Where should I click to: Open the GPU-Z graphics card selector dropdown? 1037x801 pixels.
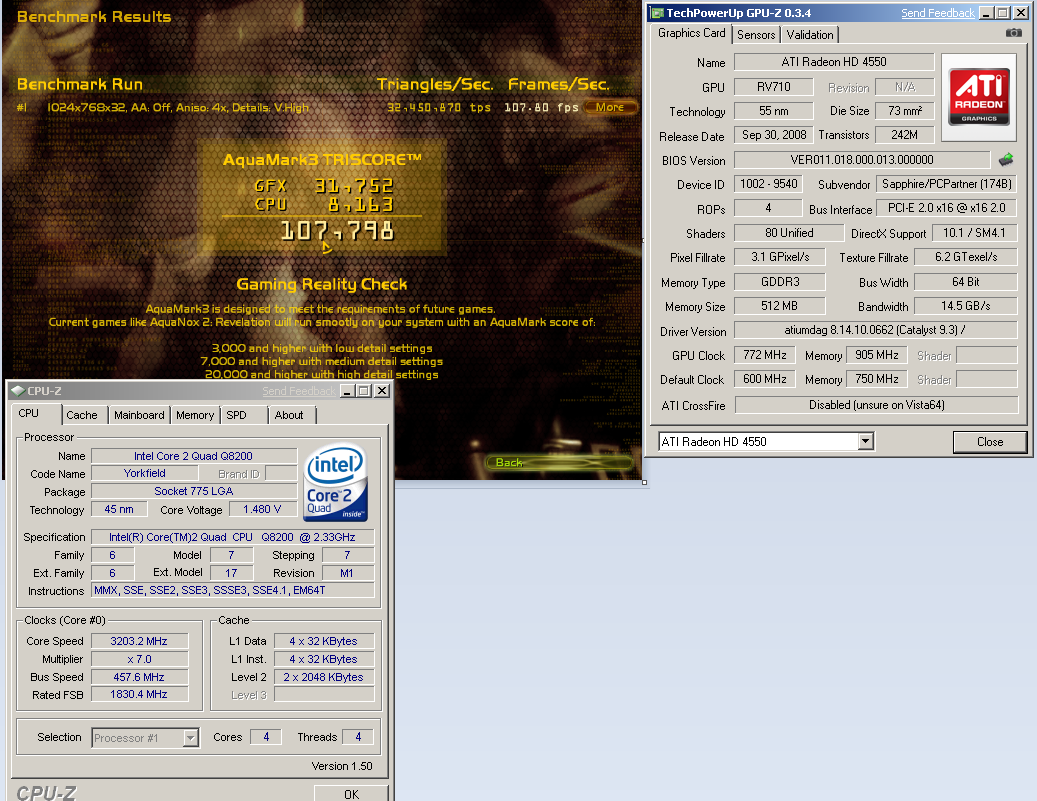[x=865, y=441]
